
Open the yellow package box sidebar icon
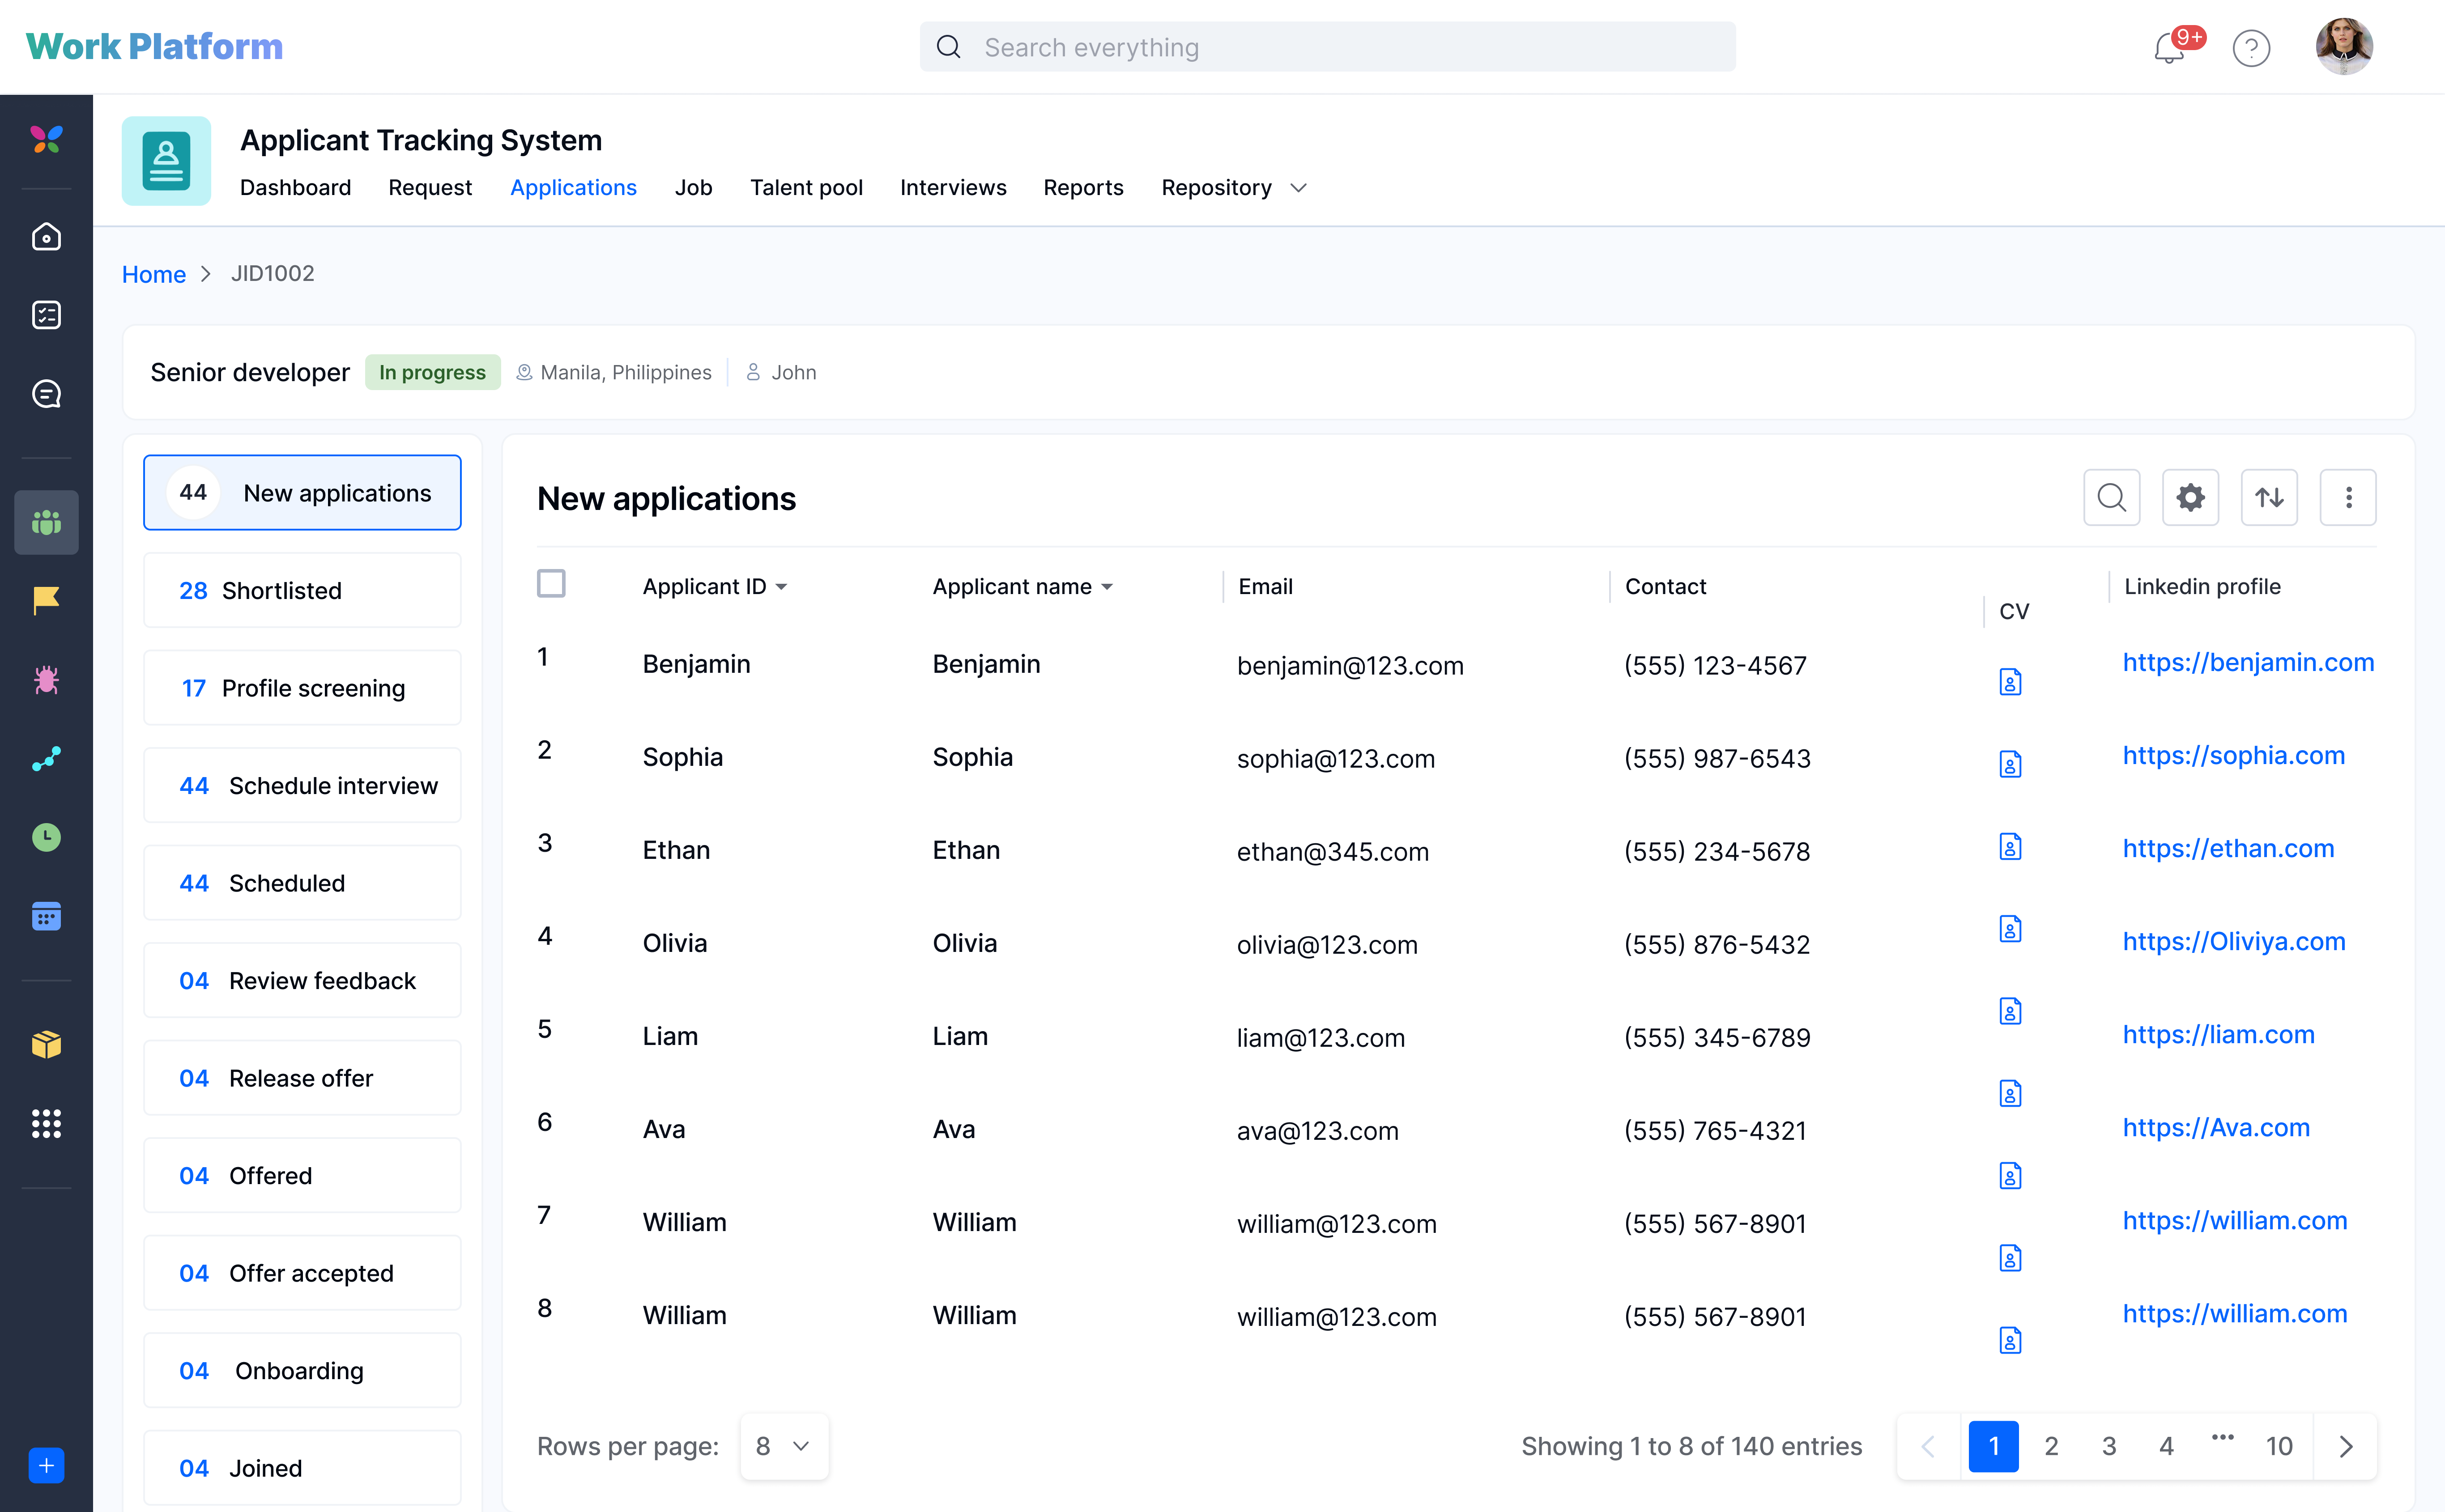coord(46,1044)
